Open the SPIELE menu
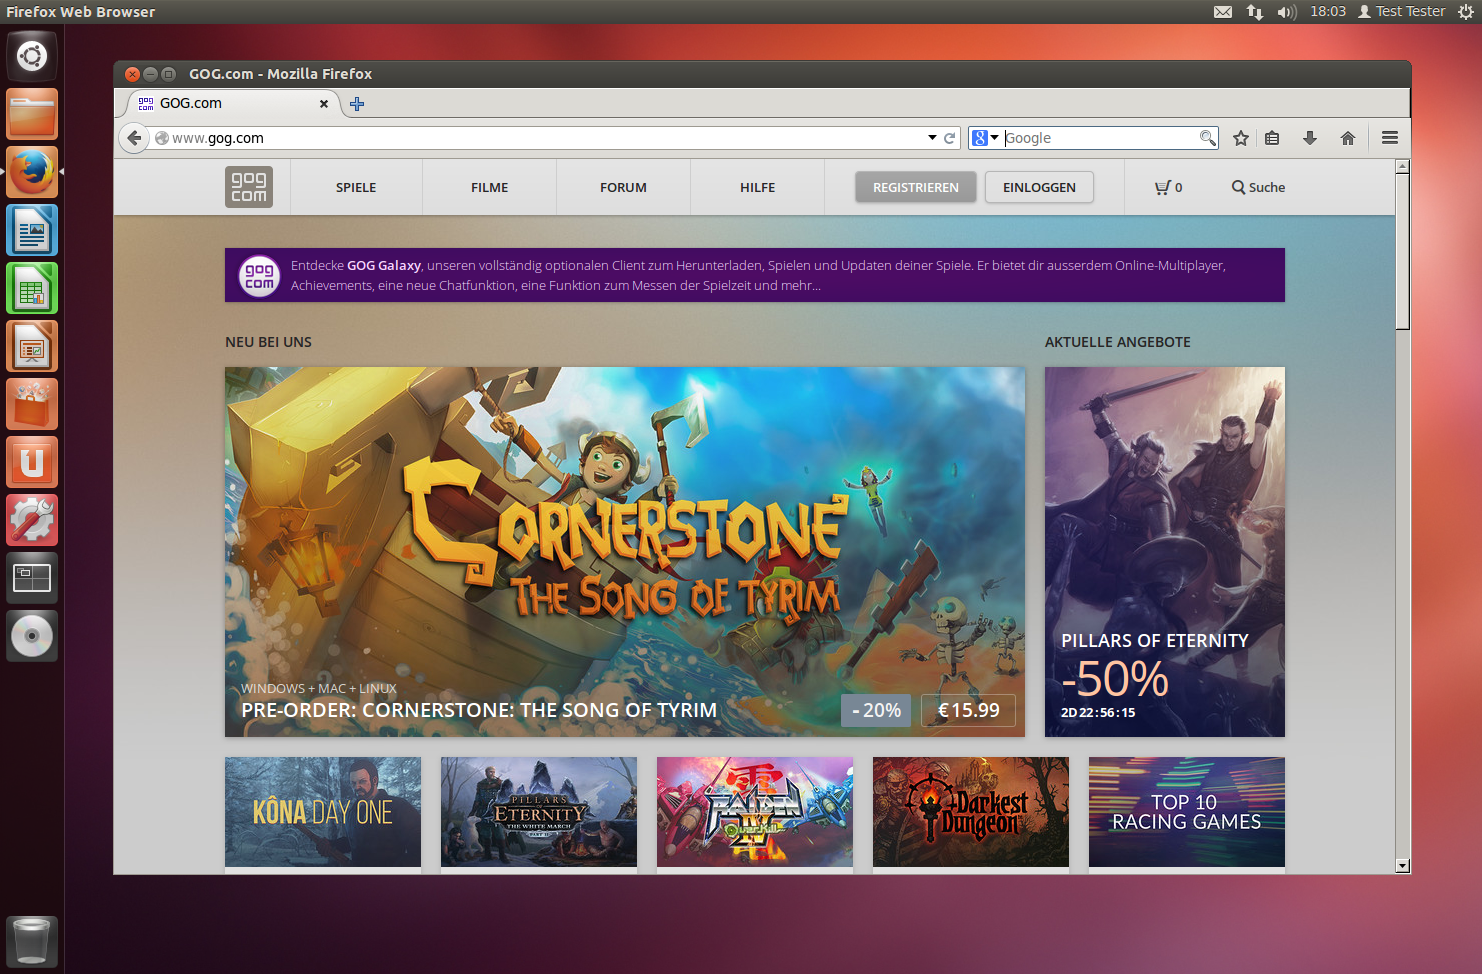The height and width of the screenshot is (974, 1482). (x=356, y=187)
